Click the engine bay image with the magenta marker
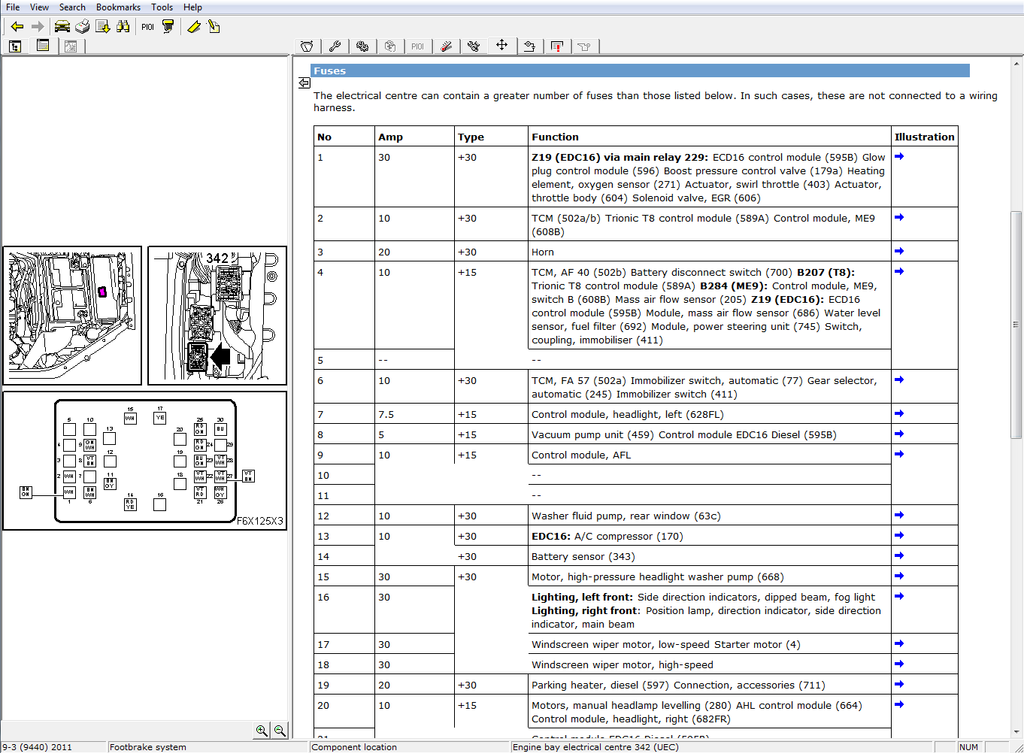 pos(73,315)
